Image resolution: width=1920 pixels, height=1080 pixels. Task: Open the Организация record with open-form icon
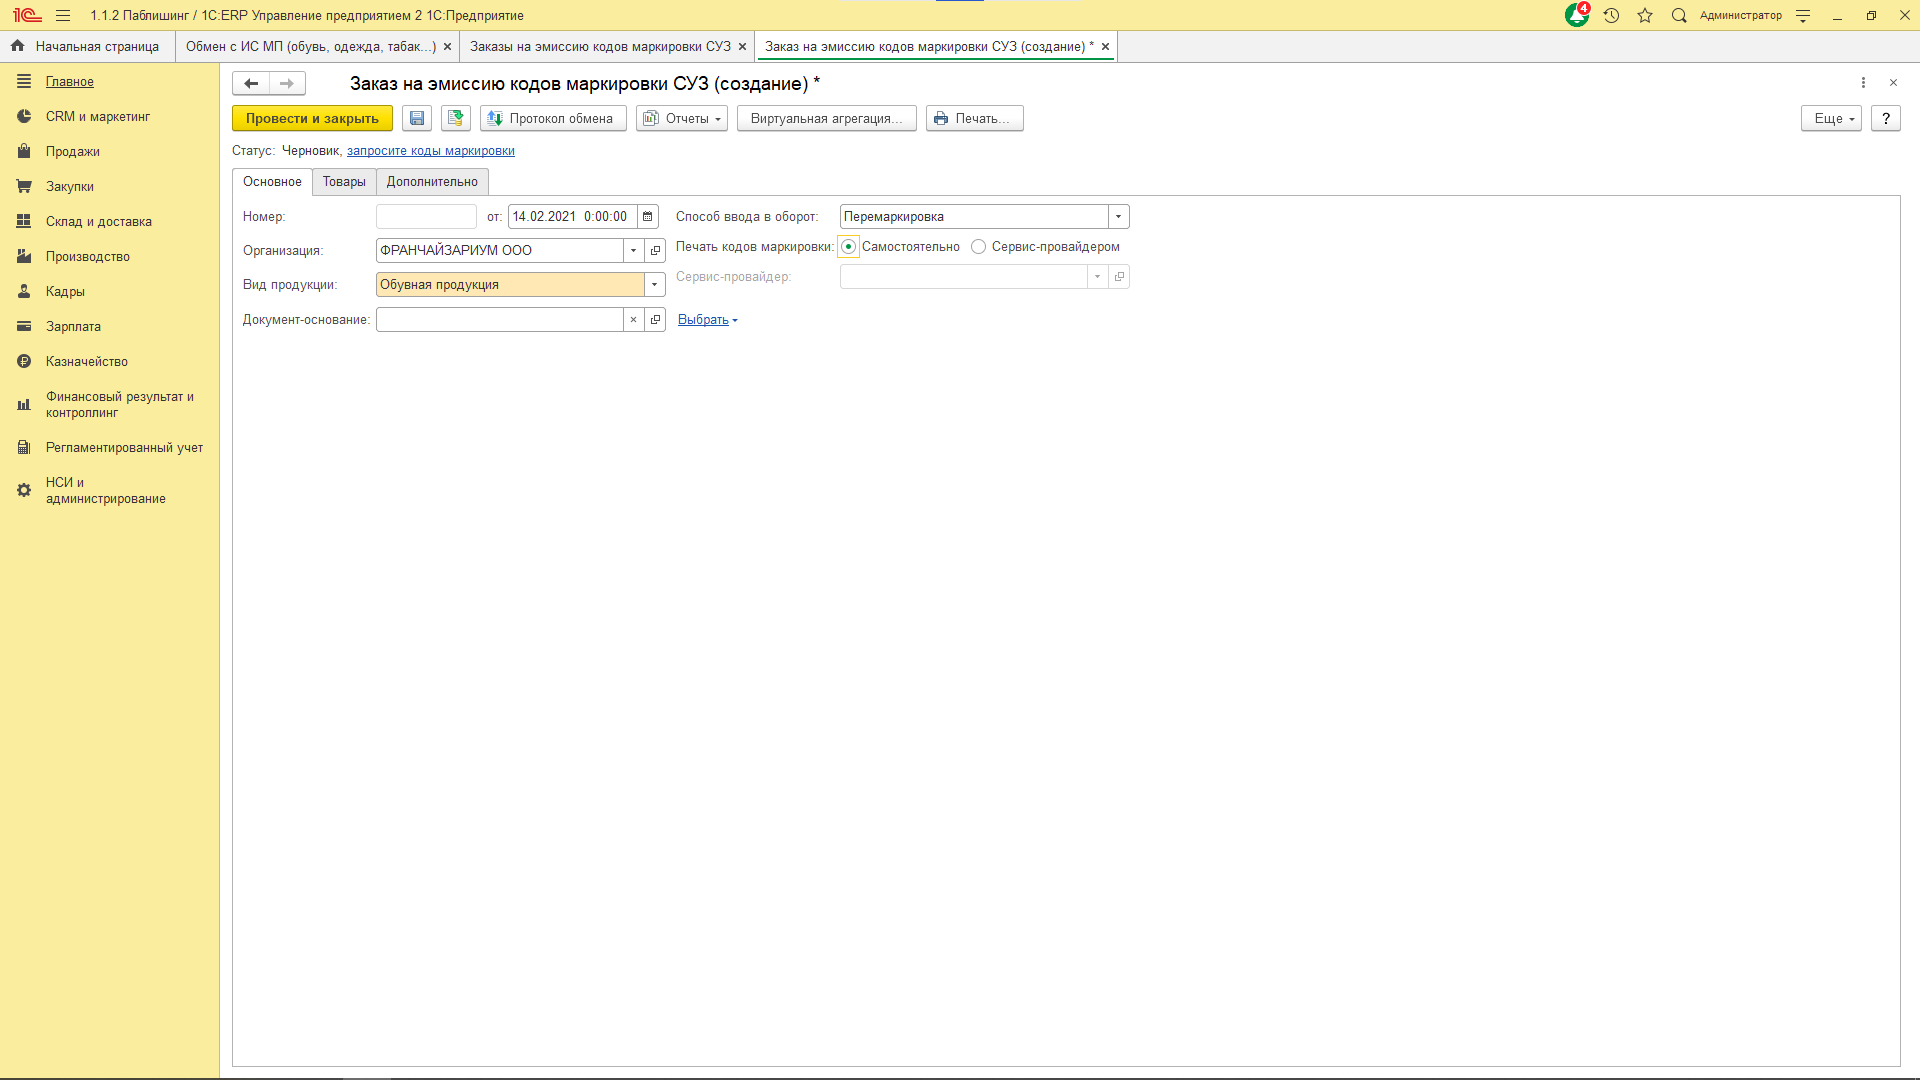pos(655,250)
